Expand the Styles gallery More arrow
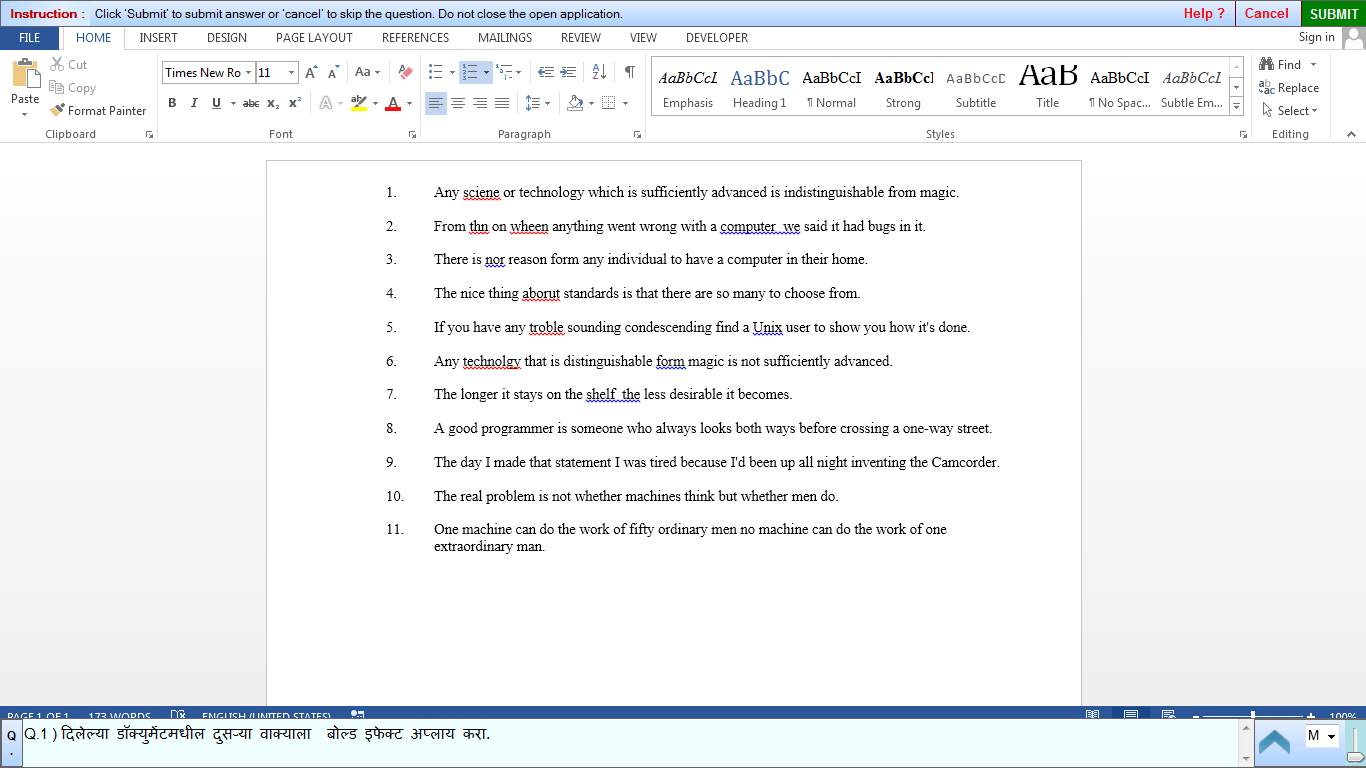Viewport: 1366px width, 768px height. (x=1237, y=107)
